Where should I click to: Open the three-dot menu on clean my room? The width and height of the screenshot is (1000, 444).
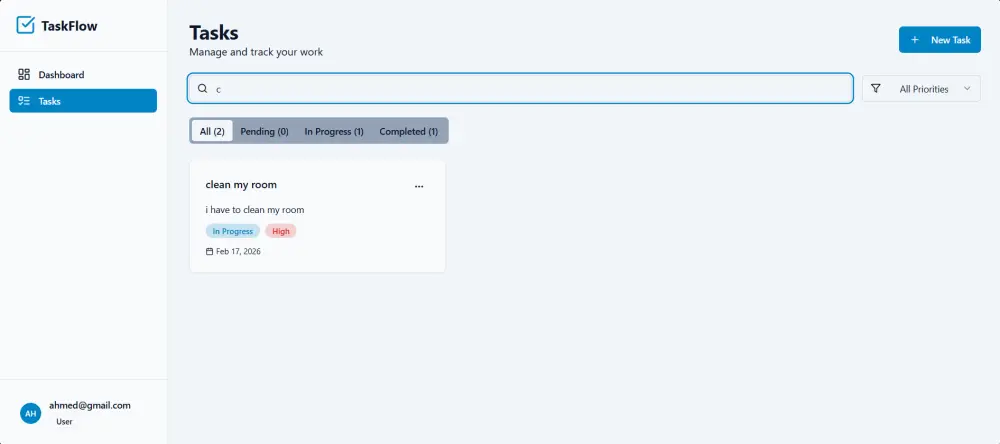tap(419, 186)
